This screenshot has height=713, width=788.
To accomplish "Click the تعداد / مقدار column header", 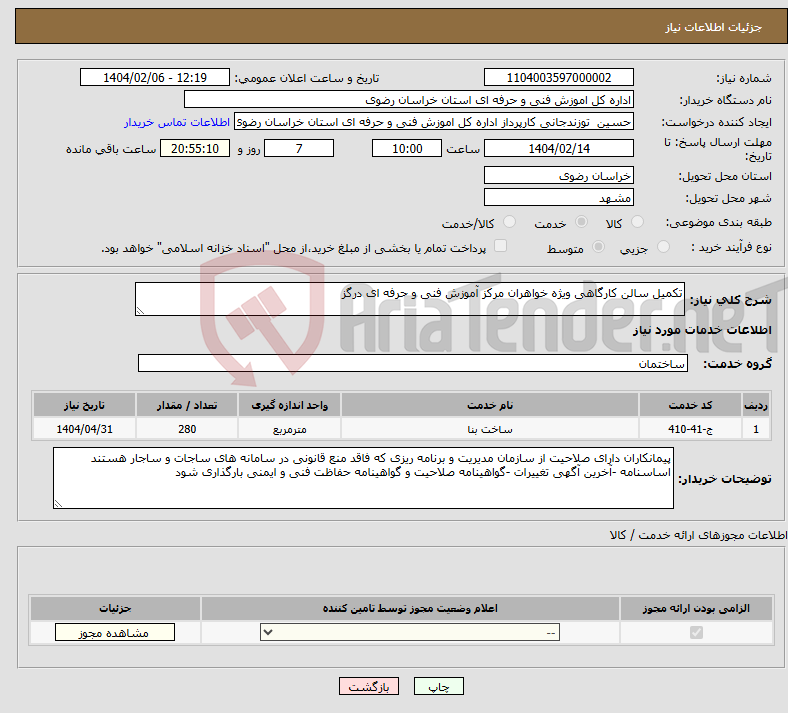I will click(x=187, y=405).
